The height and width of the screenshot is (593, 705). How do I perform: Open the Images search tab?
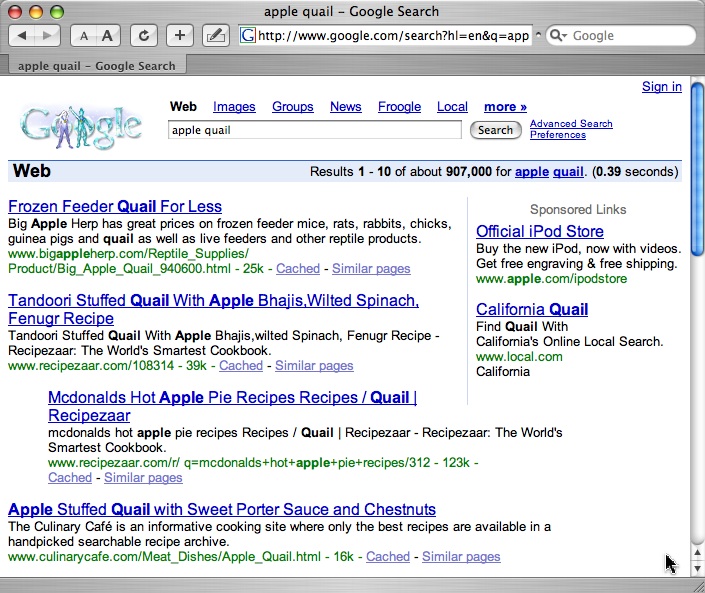tap(234, 107)
